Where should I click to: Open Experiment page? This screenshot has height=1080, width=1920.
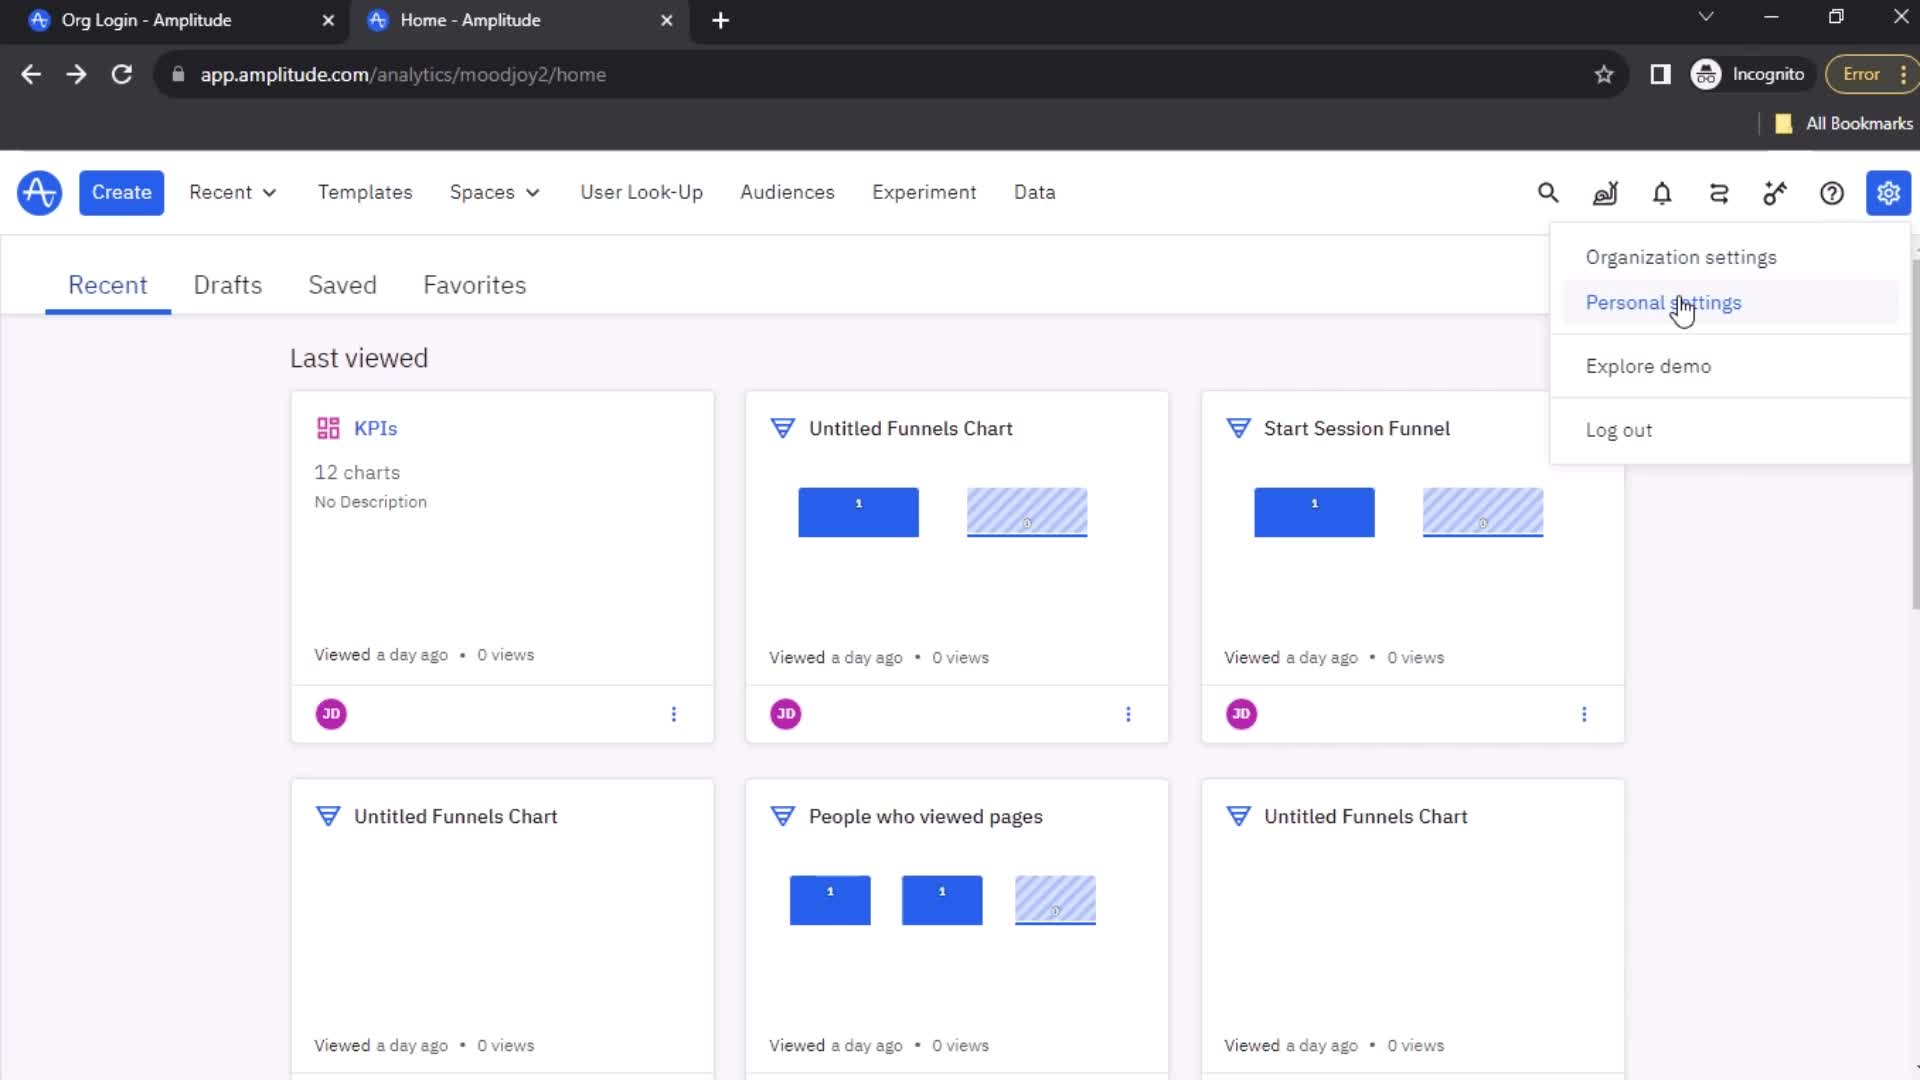(924, 193)
